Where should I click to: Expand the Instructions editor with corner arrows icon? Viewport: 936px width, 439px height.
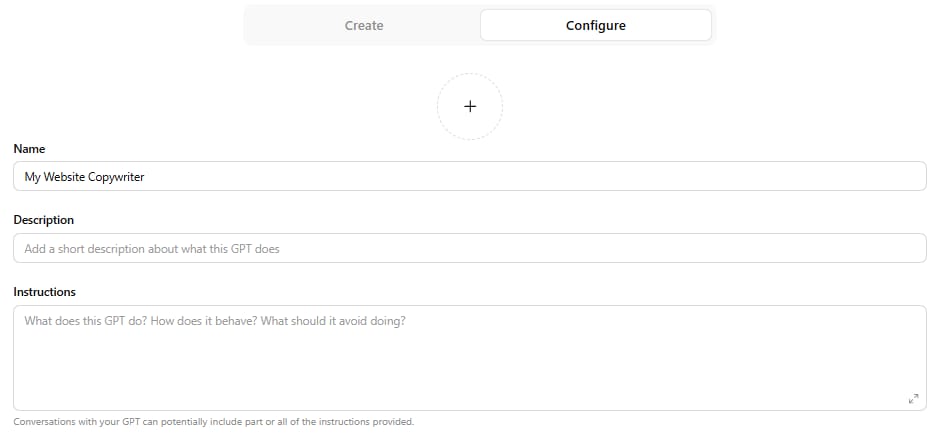point(913,398)
